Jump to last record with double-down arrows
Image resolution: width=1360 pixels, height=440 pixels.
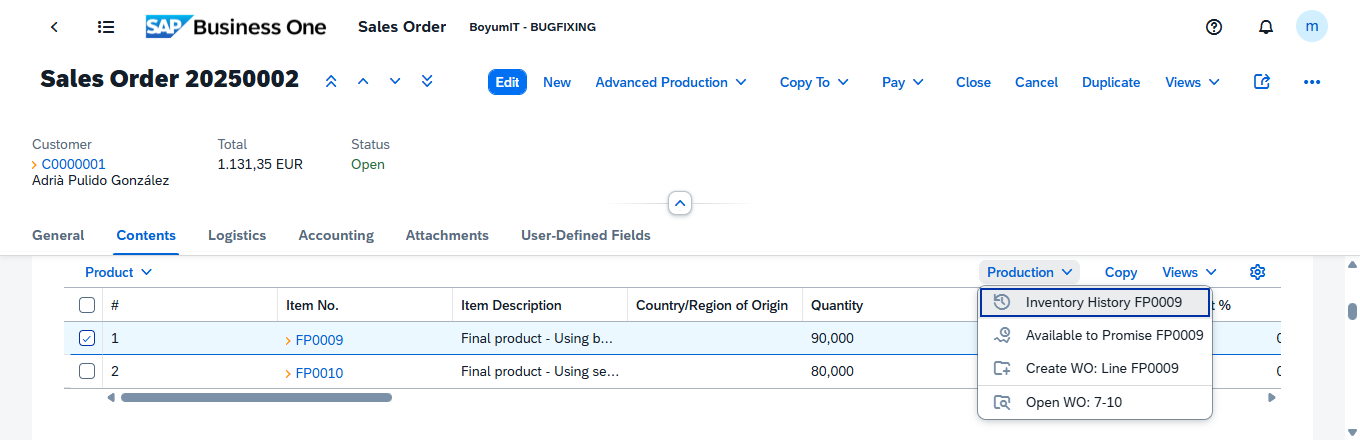pos(427,82)
